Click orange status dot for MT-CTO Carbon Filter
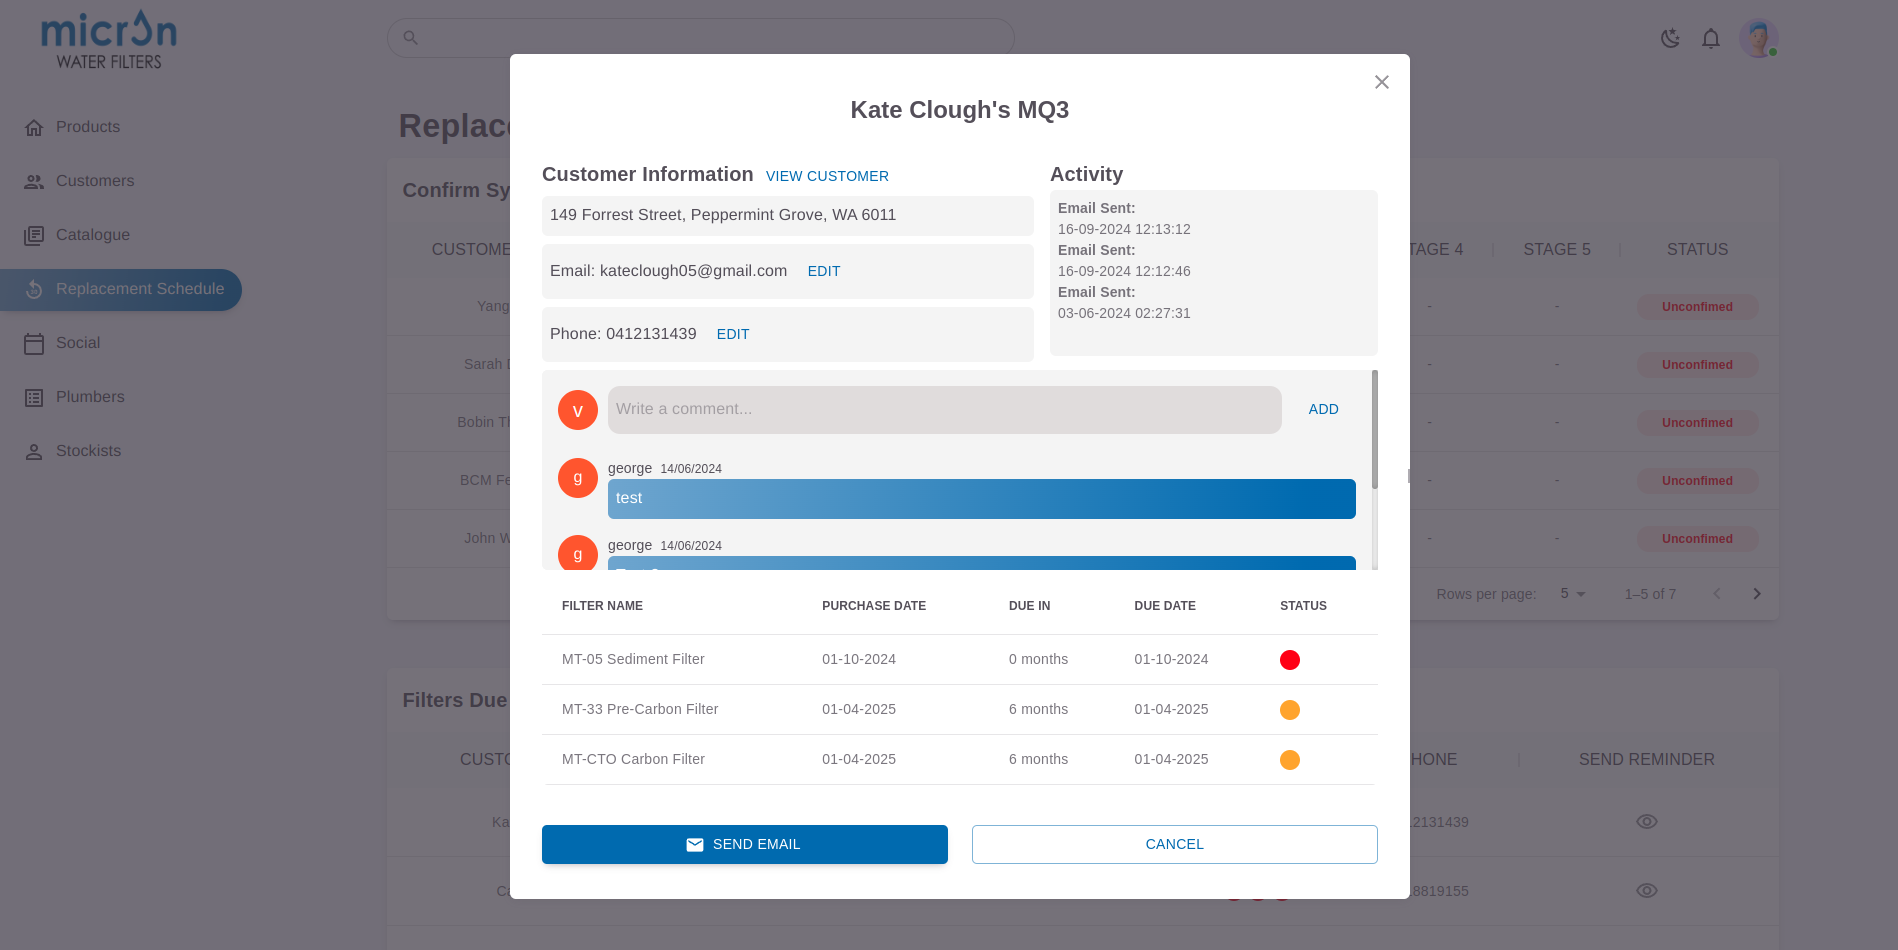 point(1289,760)
